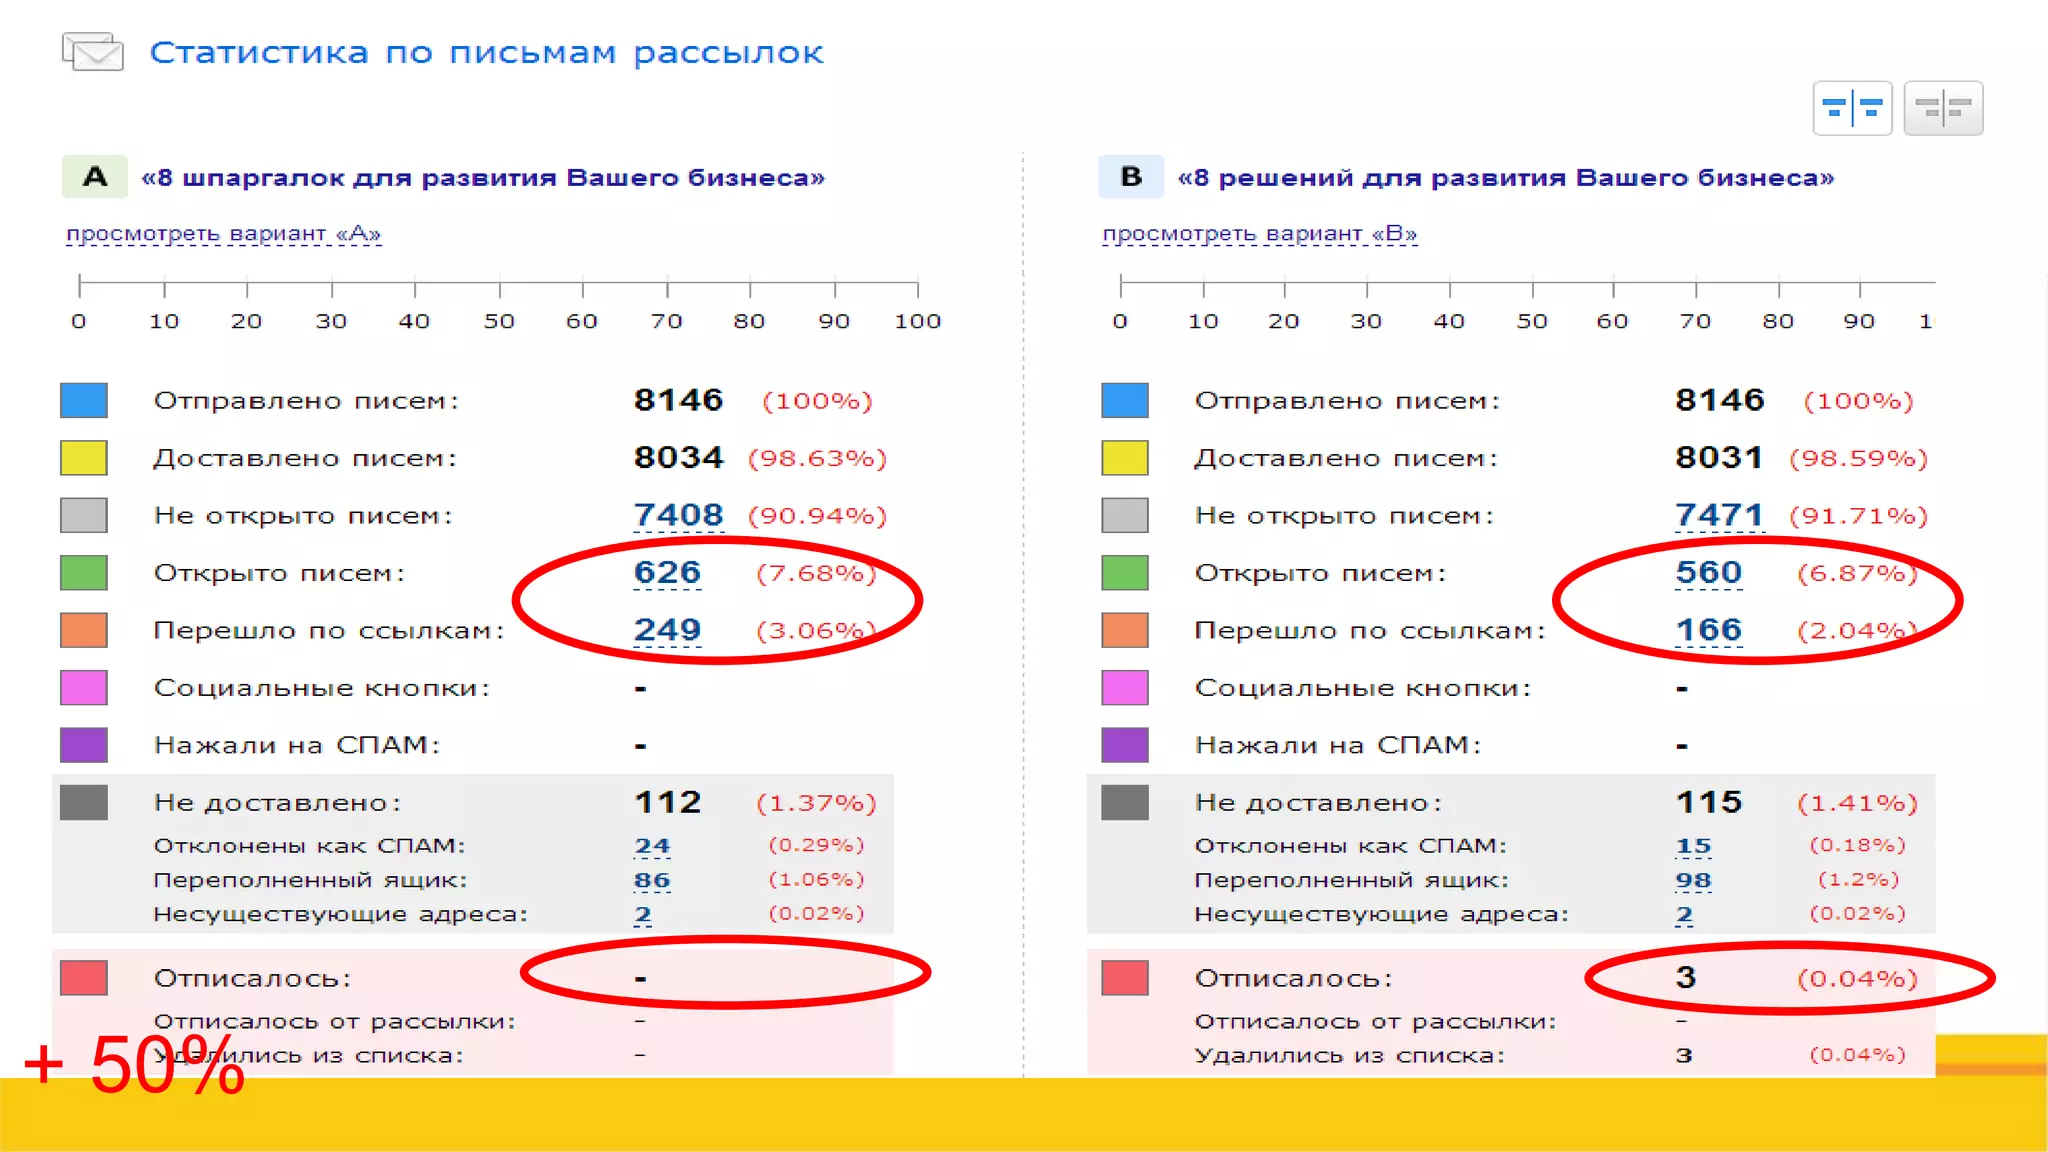
Task: Open variant A rejected-as-spam count 24
Action: click(652, 846)
